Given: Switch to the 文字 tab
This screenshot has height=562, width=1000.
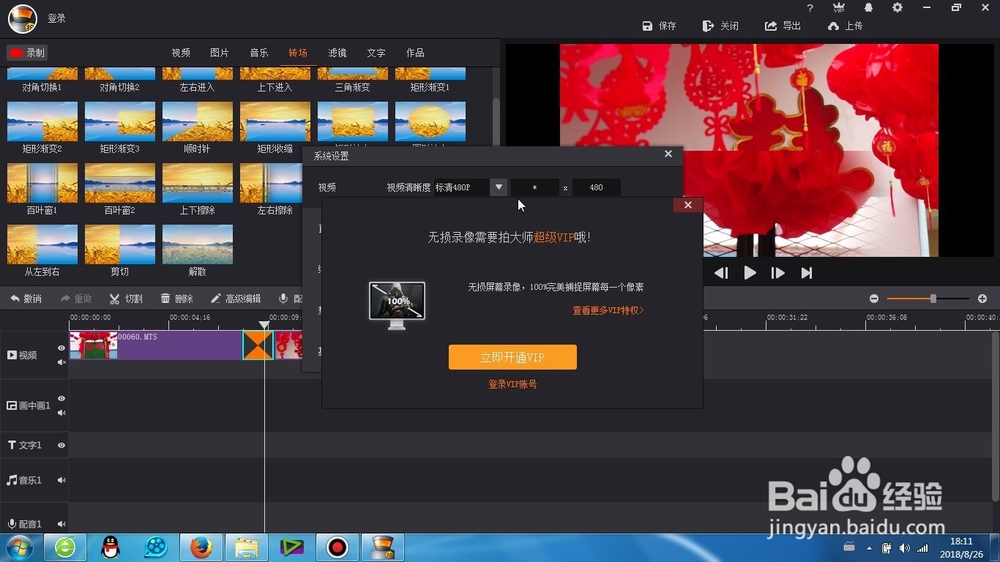Looking at the screenshot, I should tap(376, 53).
